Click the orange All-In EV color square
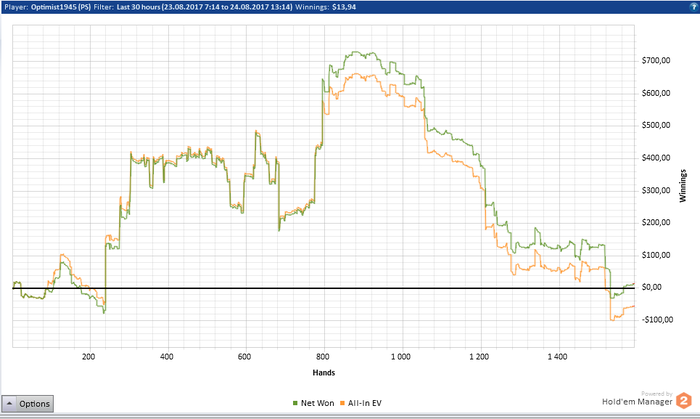This screenshot has width=700, height=419. pyautogui.click(x=342, y=403)
